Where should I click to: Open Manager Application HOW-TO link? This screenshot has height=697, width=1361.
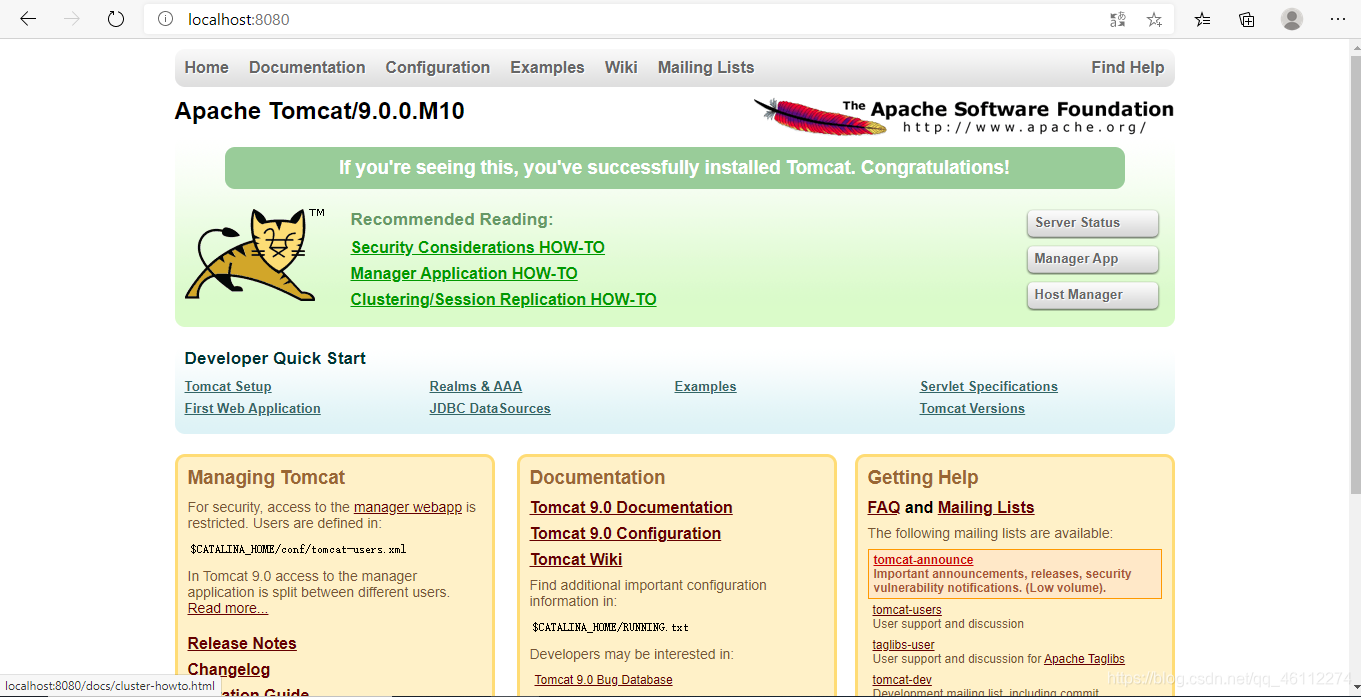click(464, 273)
